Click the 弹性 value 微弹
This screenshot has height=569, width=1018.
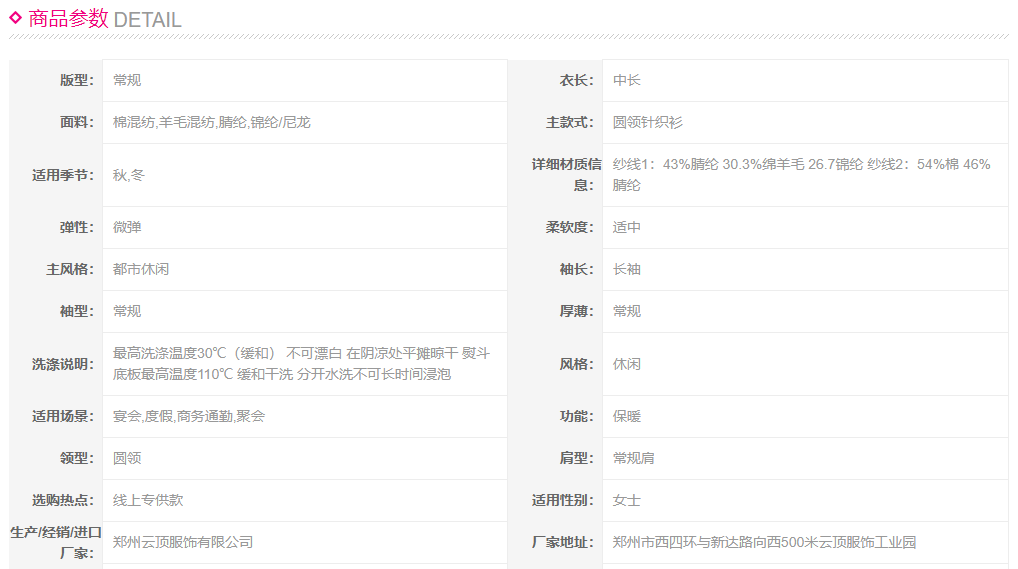point(127,227)
